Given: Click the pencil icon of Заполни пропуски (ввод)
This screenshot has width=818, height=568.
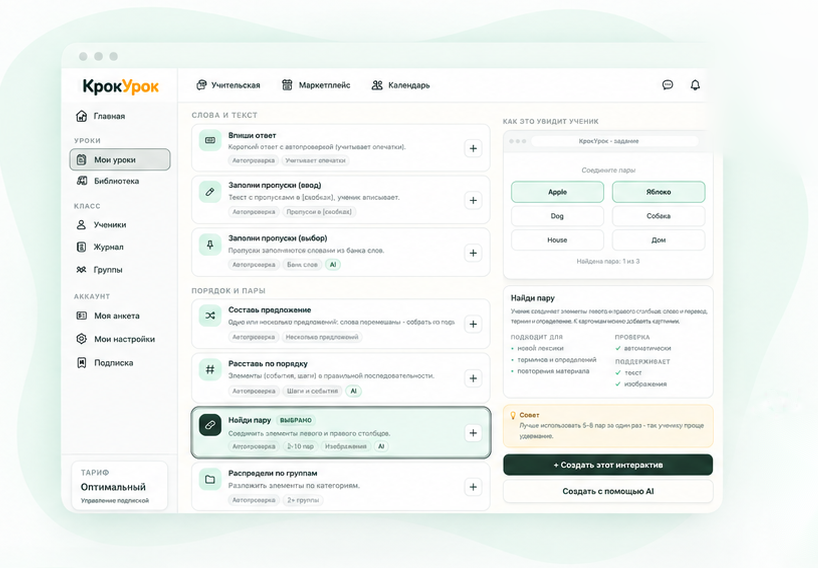Looking at the screenshot, I should tap(210, 192).
